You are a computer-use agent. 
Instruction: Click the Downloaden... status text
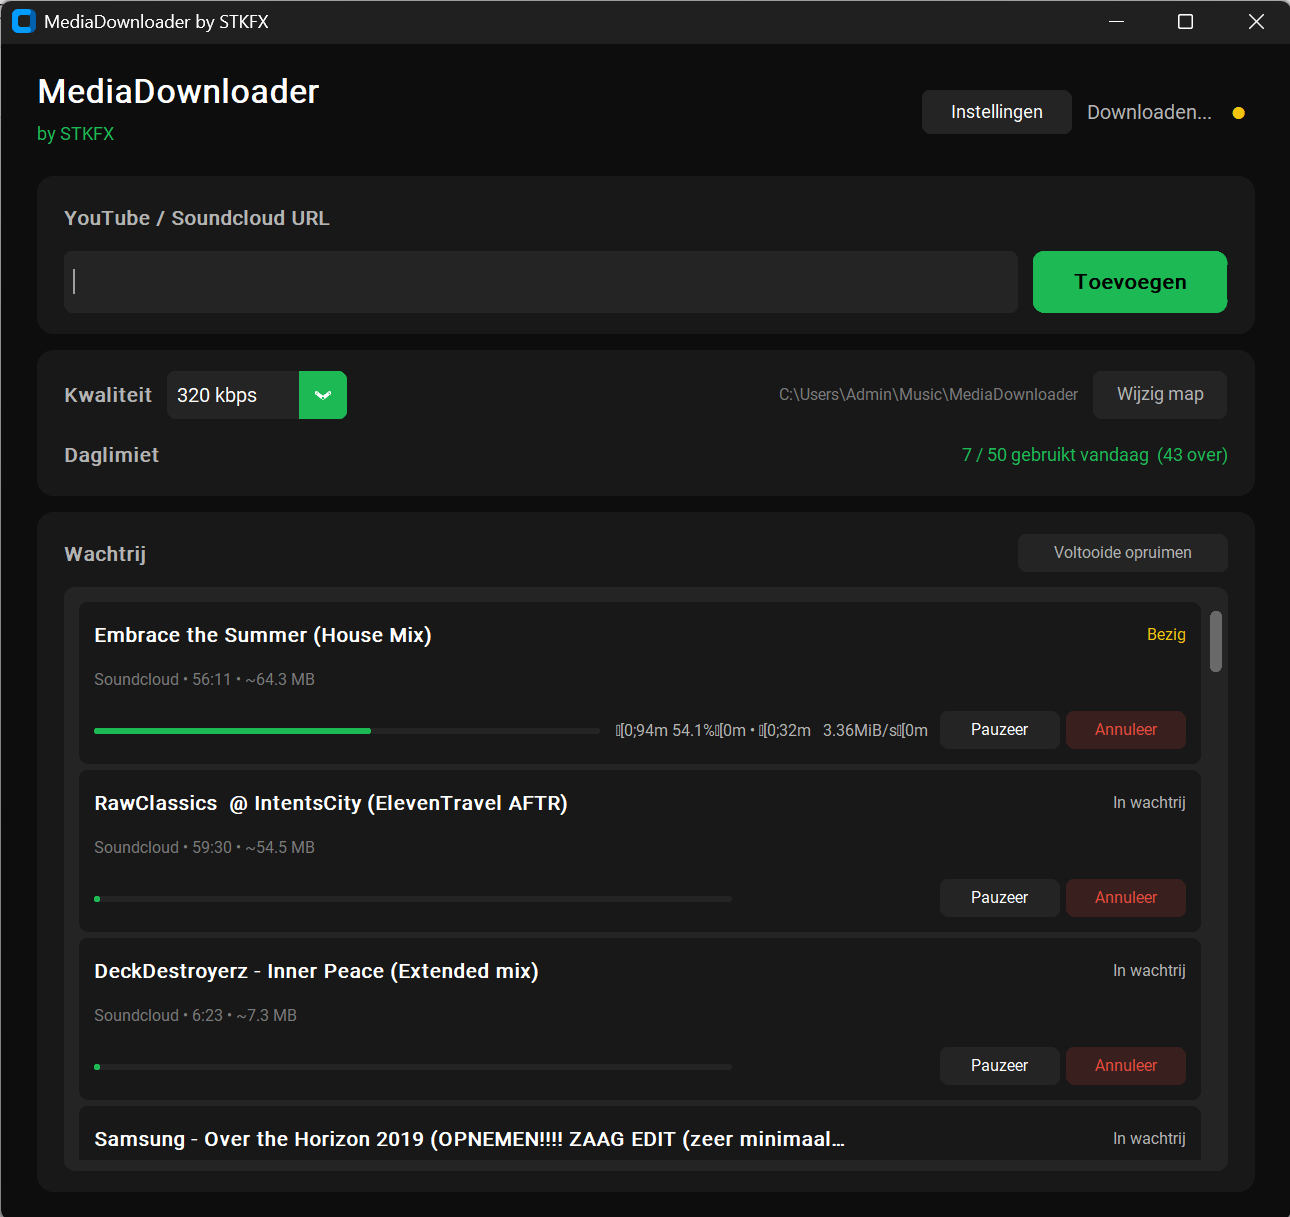click(1149, 113)
